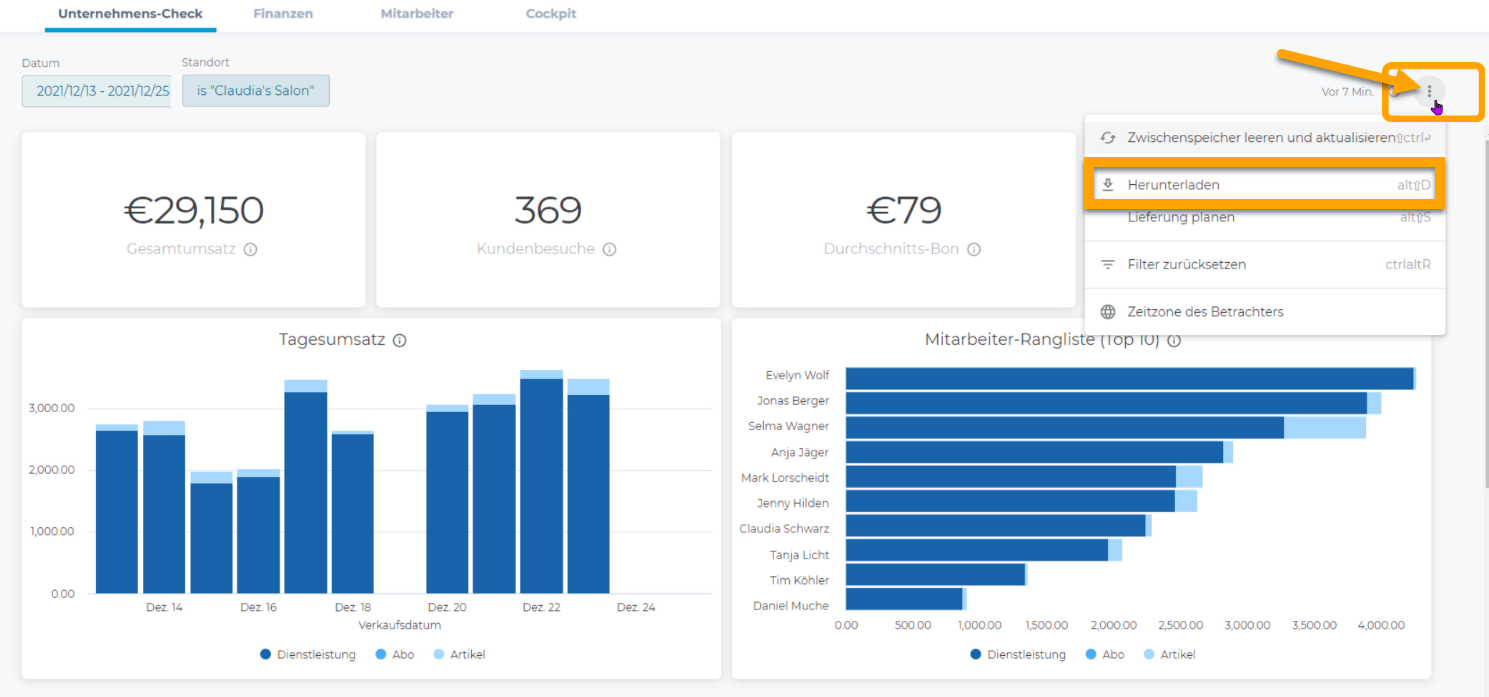
Task: Open the Tagesumsatz chart info icon
Action: pos(399,340)
